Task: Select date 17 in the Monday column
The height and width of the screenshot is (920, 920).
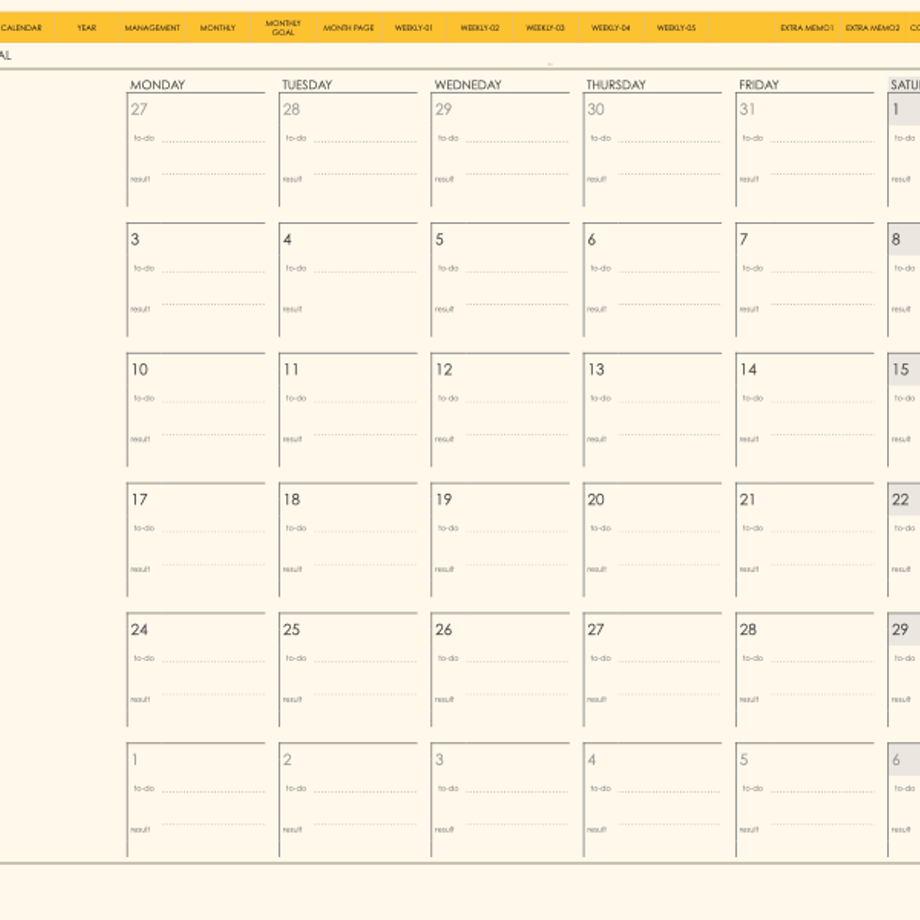Action: [x=140, y=500]
